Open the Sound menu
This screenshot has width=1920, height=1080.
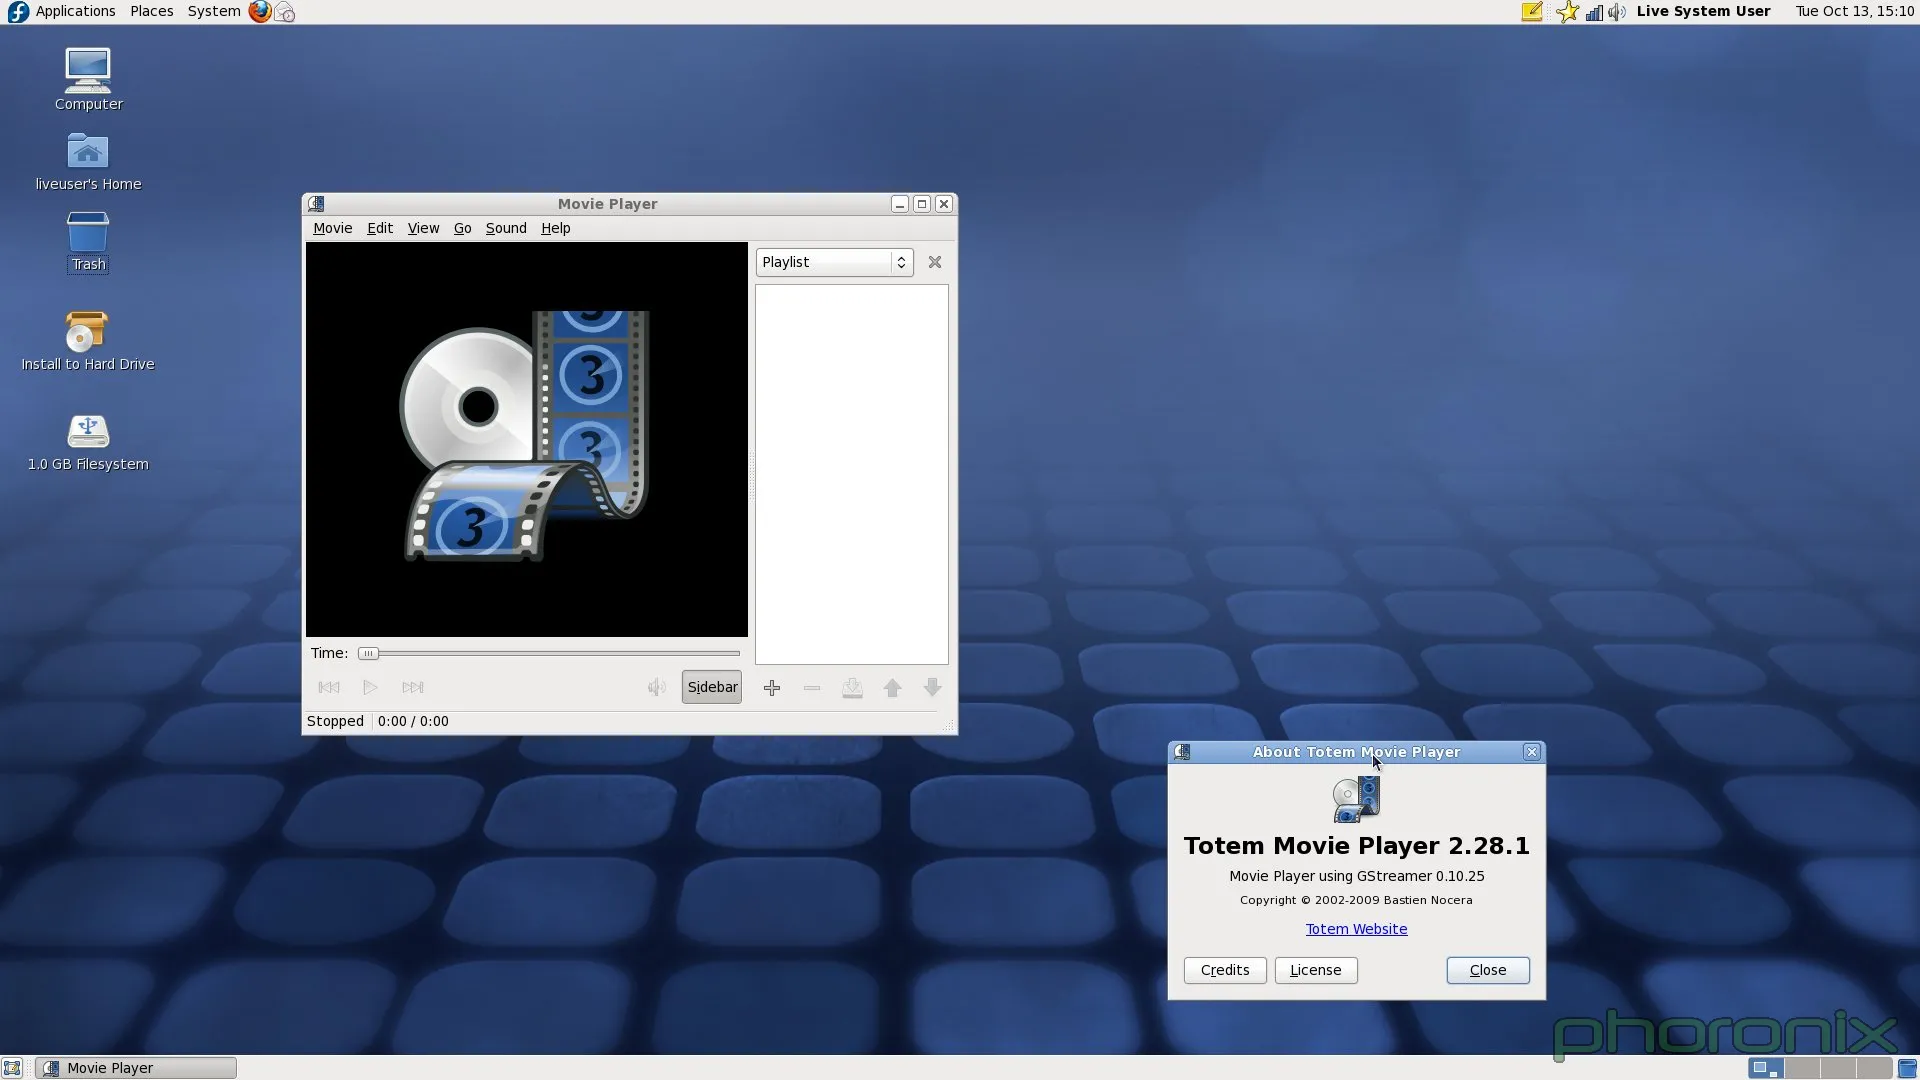(506, 228)
